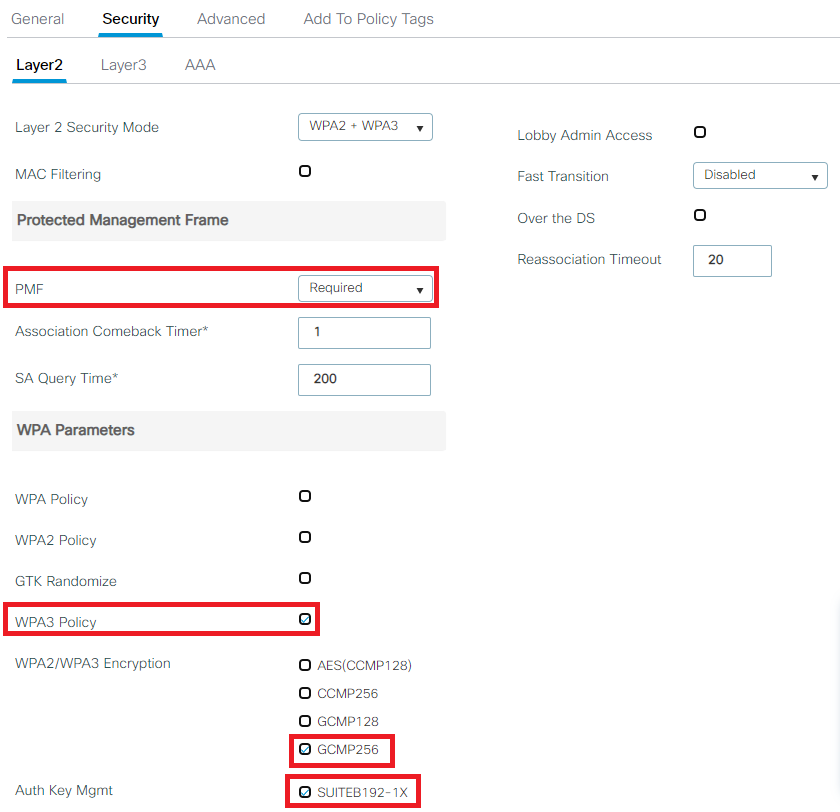
Task: Open Layer 2 Security Mode dropdown
Action: click(365, 127)
